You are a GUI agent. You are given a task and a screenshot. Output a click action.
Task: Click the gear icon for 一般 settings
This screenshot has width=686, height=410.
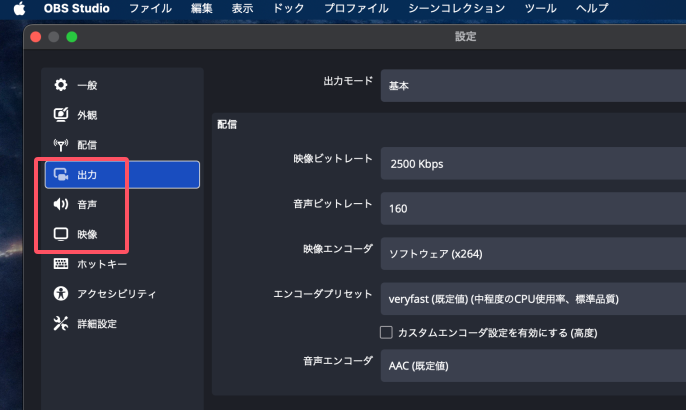pos(61,85)
